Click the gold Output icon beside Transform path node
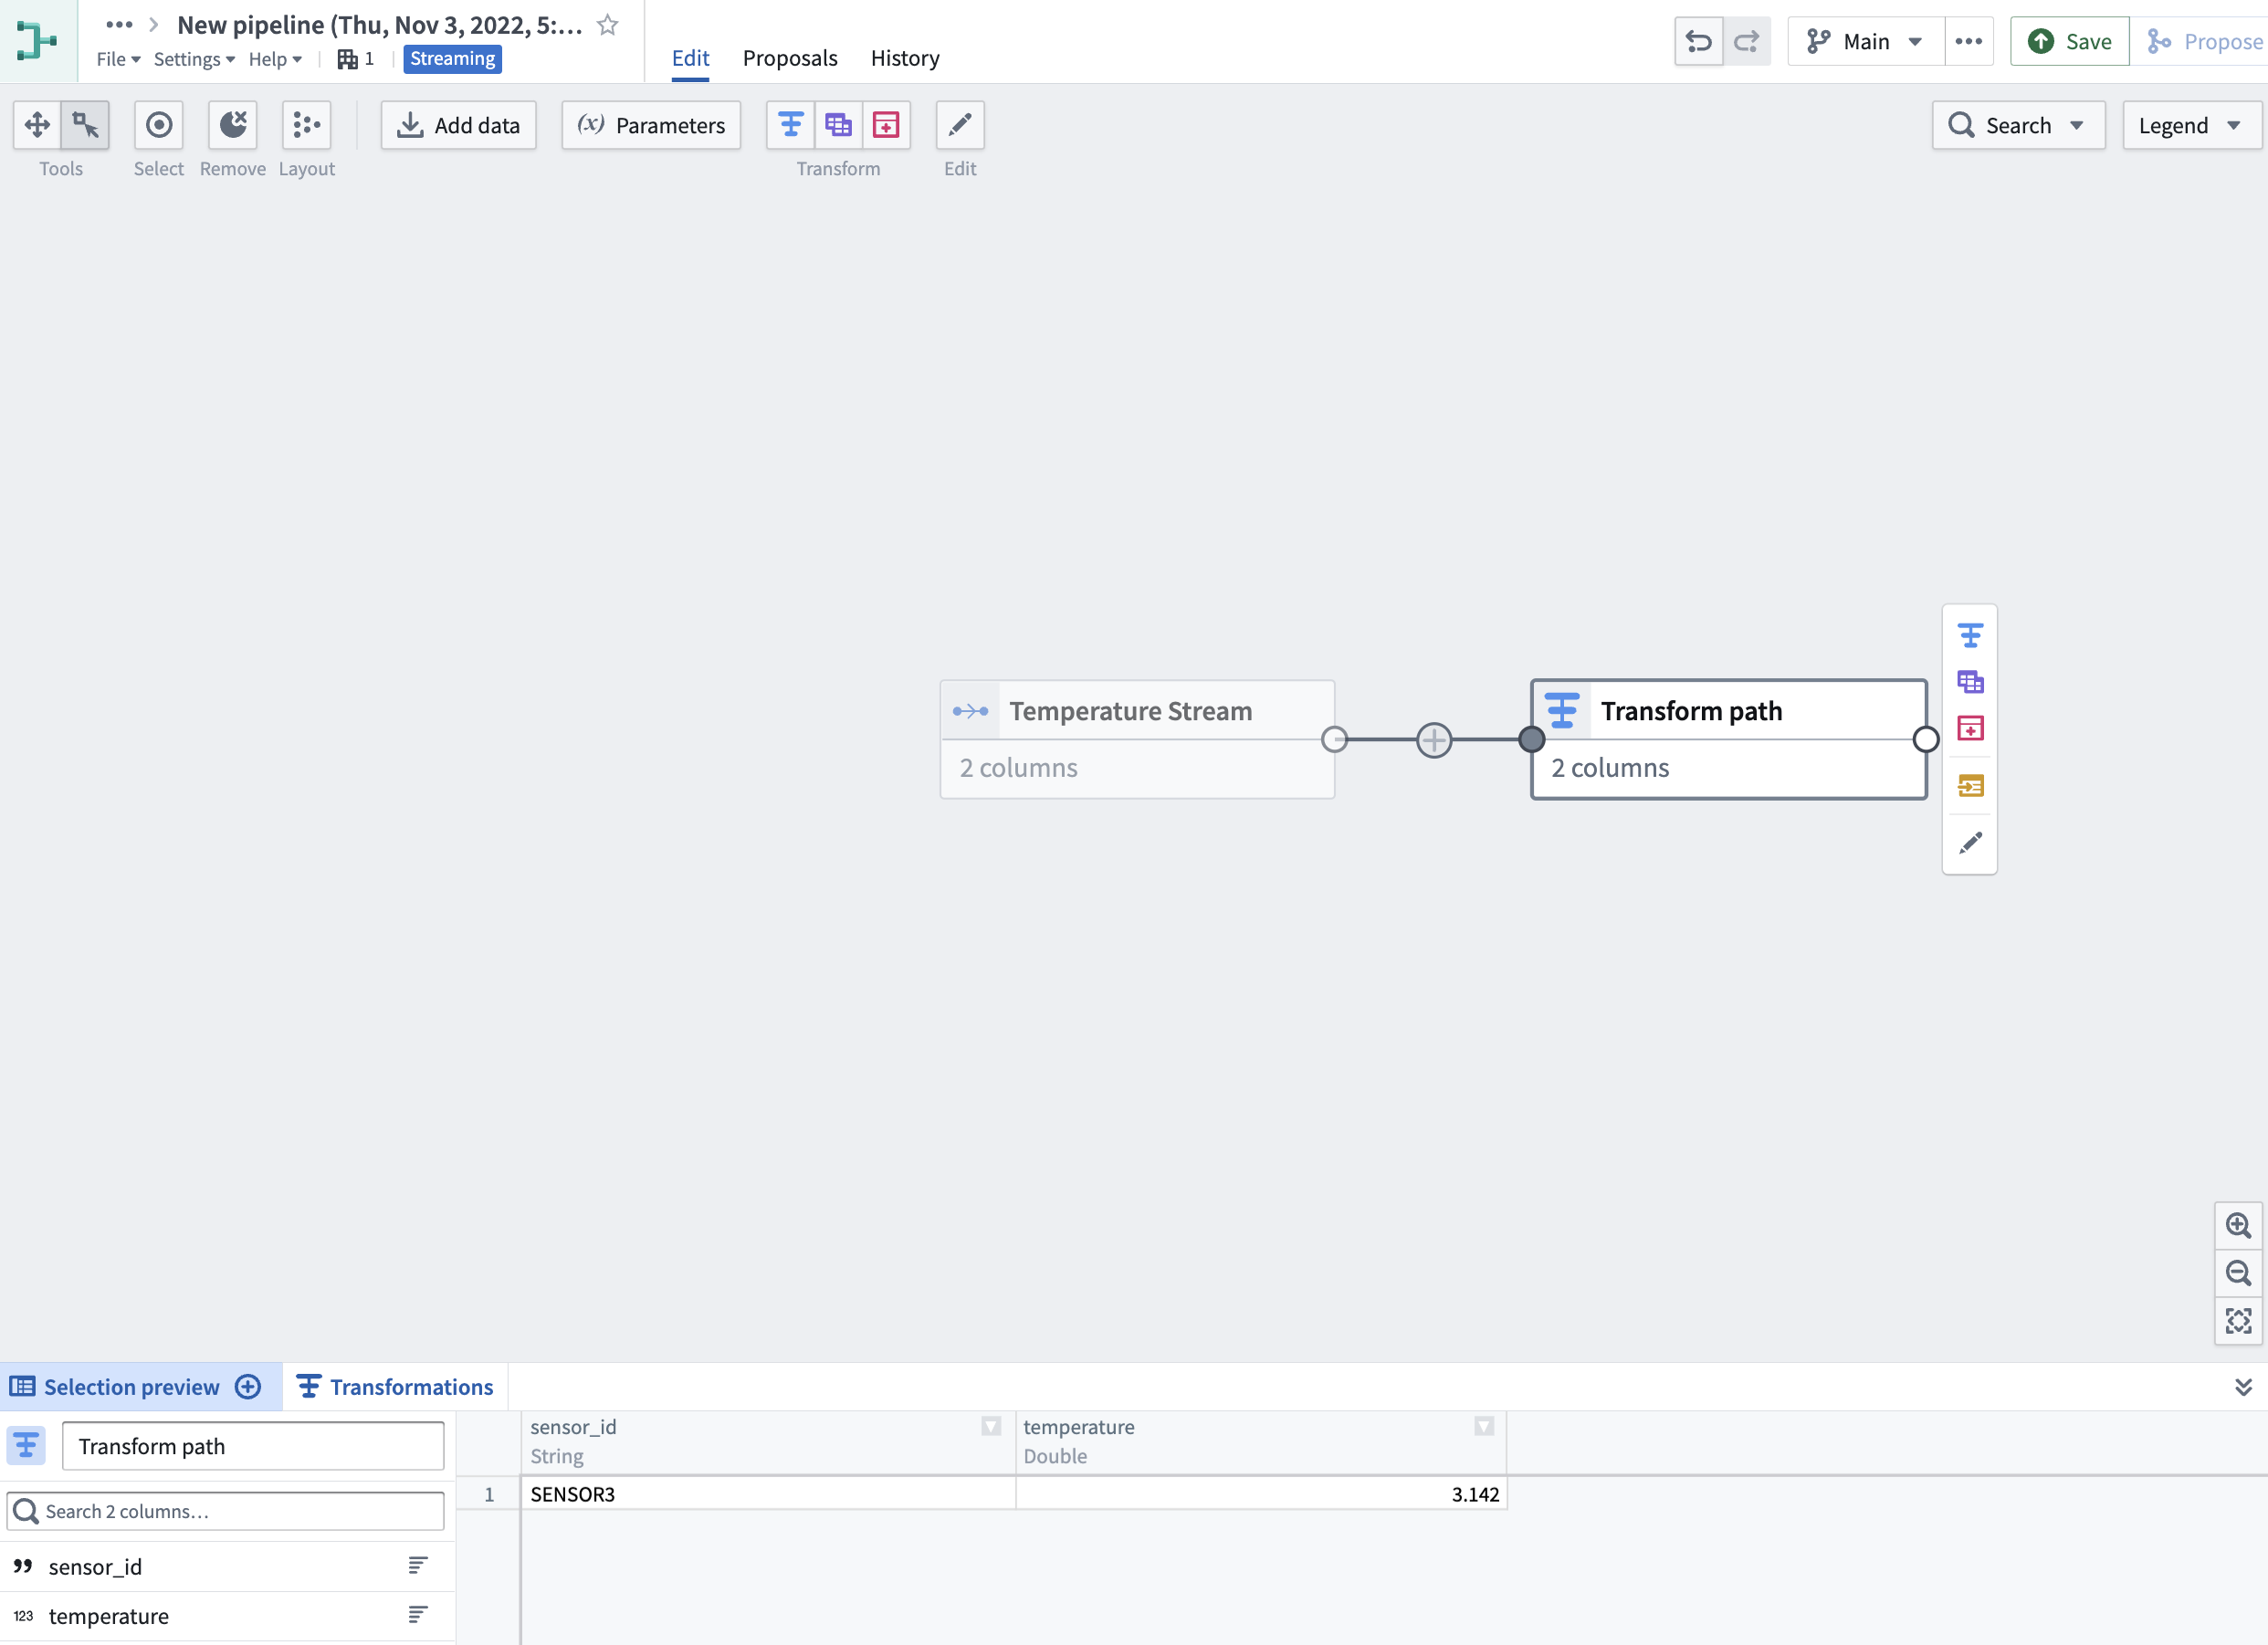Viewport: 2268px width, 1645px height. pyautogui.click(x=1971, y=786)
